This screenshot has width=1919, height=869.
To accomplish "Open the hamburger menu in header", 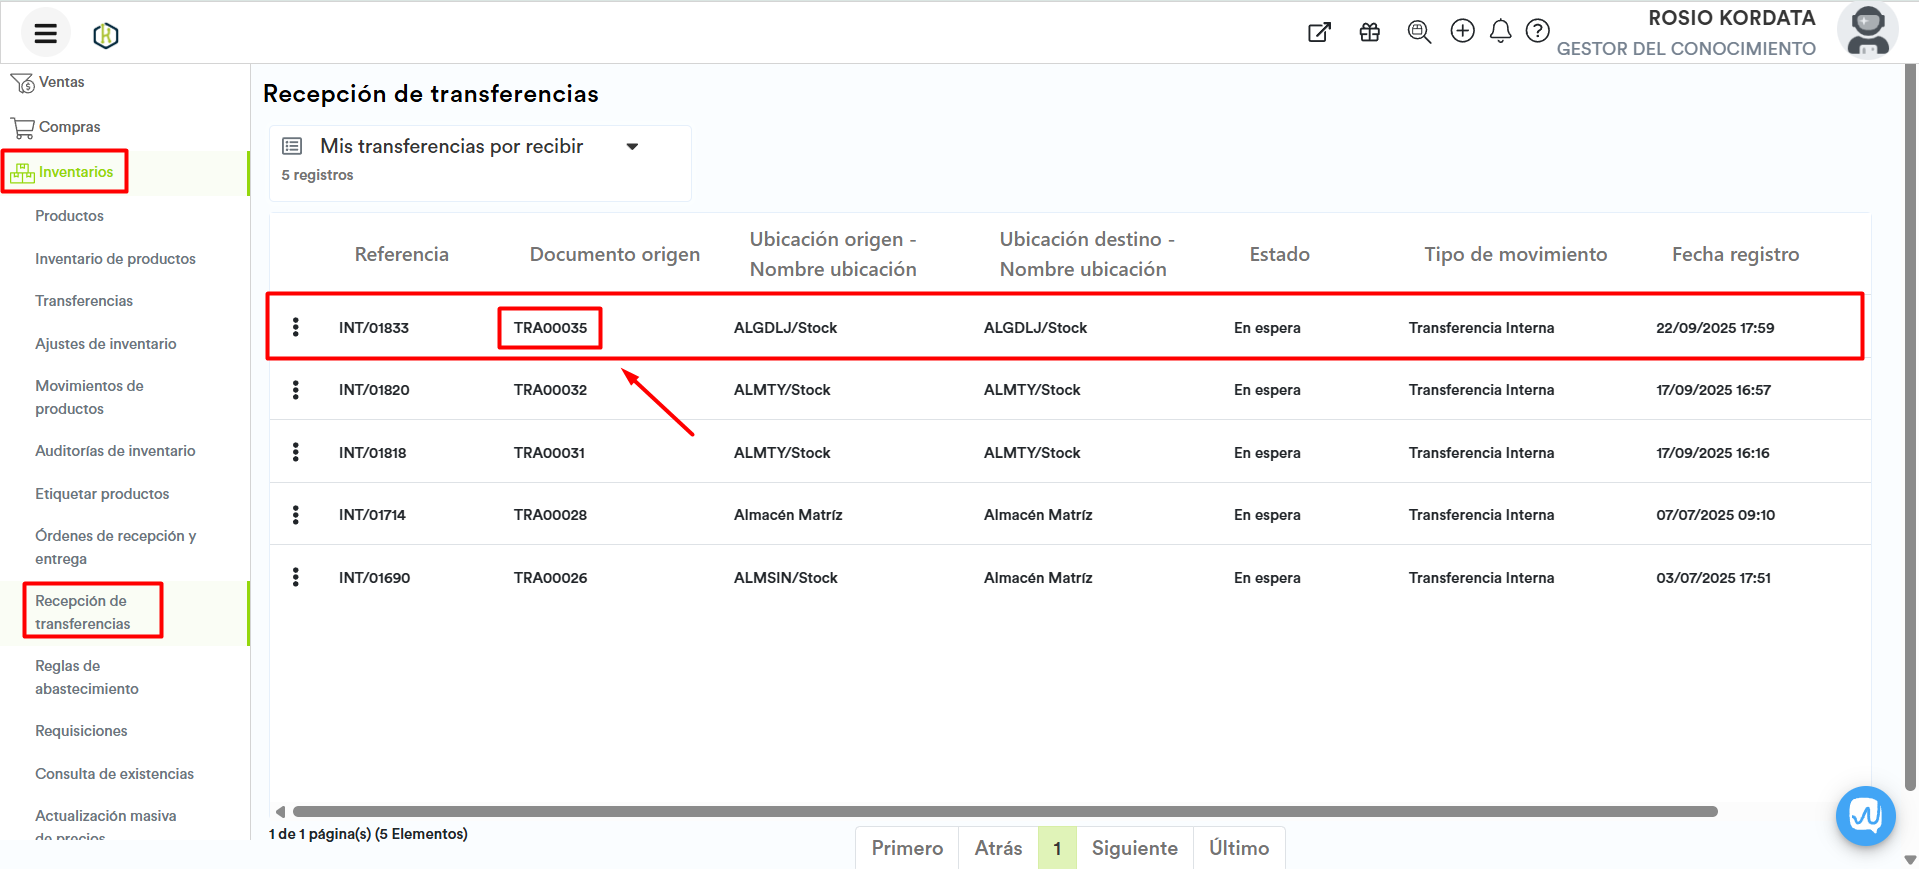I will (45, 34).
